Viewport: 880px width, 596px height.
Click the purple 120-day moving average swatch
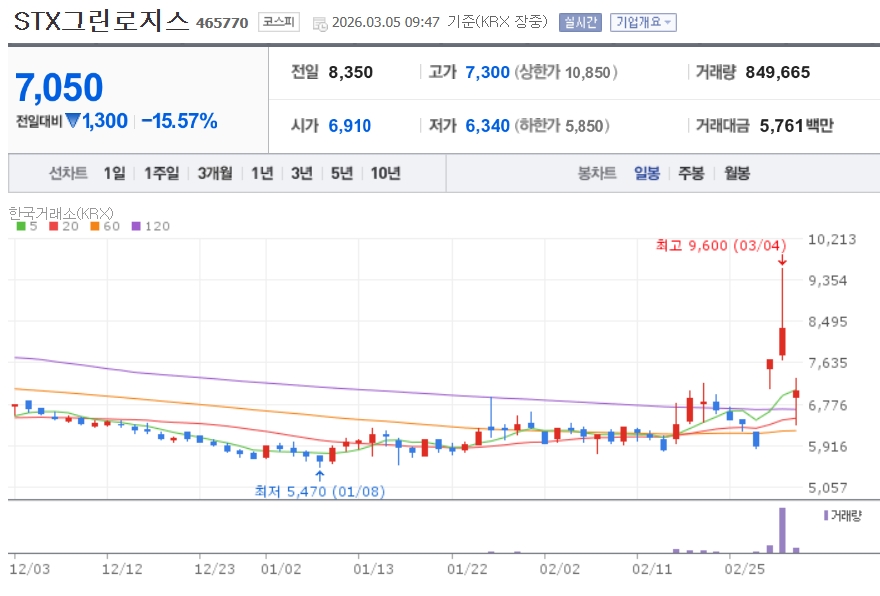pos(136,226)
